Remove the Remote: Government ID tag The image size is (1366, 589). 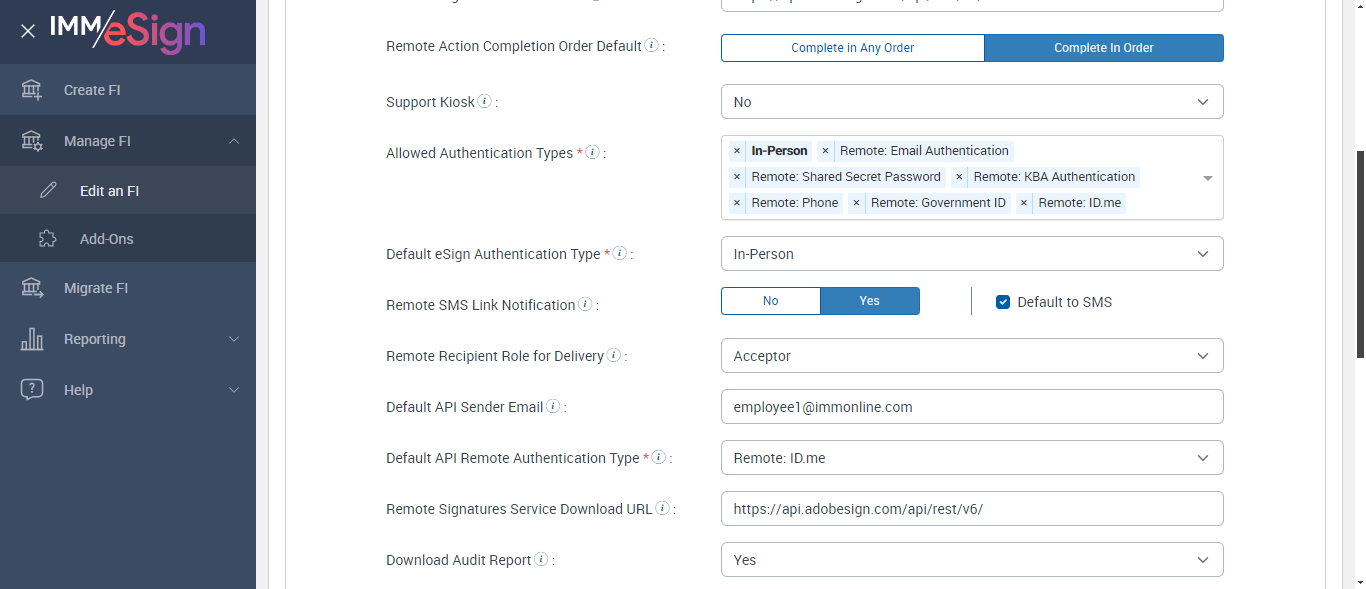(x=857, y=203)
